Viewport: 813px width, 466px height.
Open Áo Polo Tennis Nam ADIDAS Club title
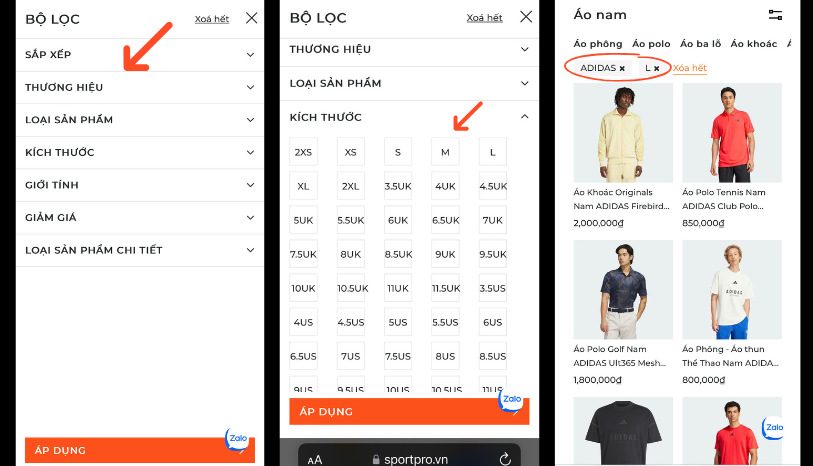[724, 199]
